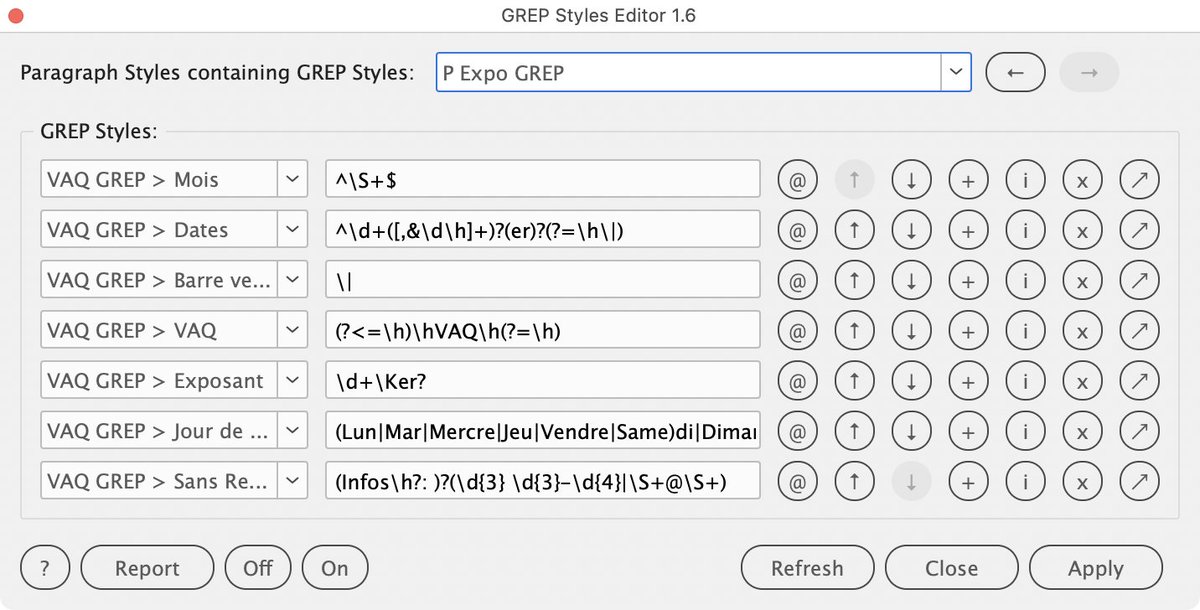
Task: Turn GREP styles Off
Action: click(x=258, y=567)
